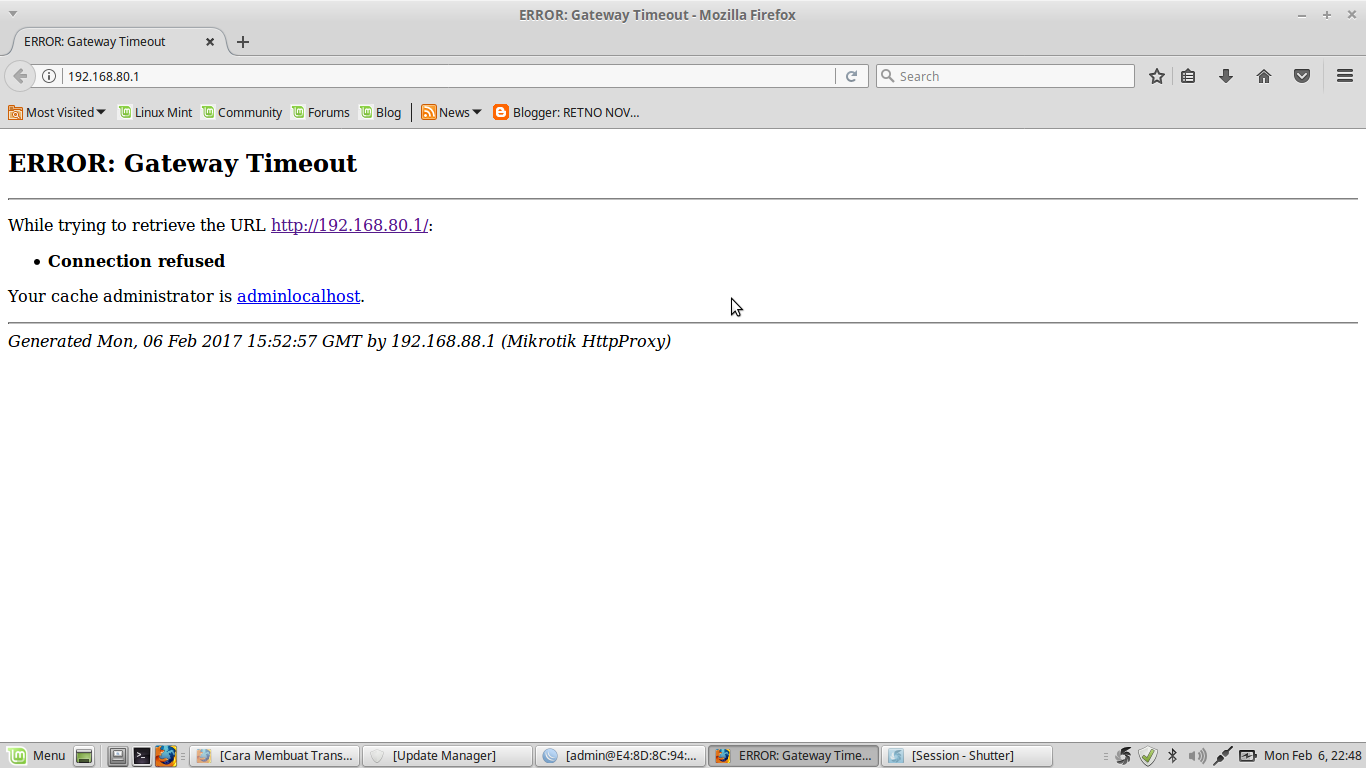
Task: Open the Community bookmark
Action: click(241, 112)
